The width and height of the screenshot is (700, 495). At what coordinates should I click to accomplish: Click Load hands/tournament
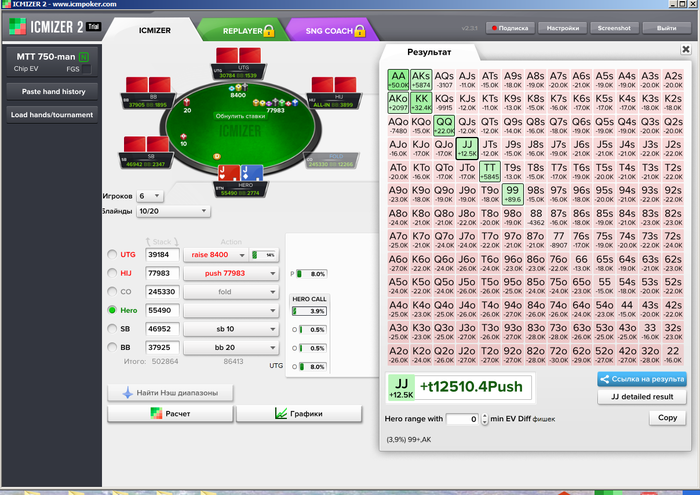pos(52,115)
